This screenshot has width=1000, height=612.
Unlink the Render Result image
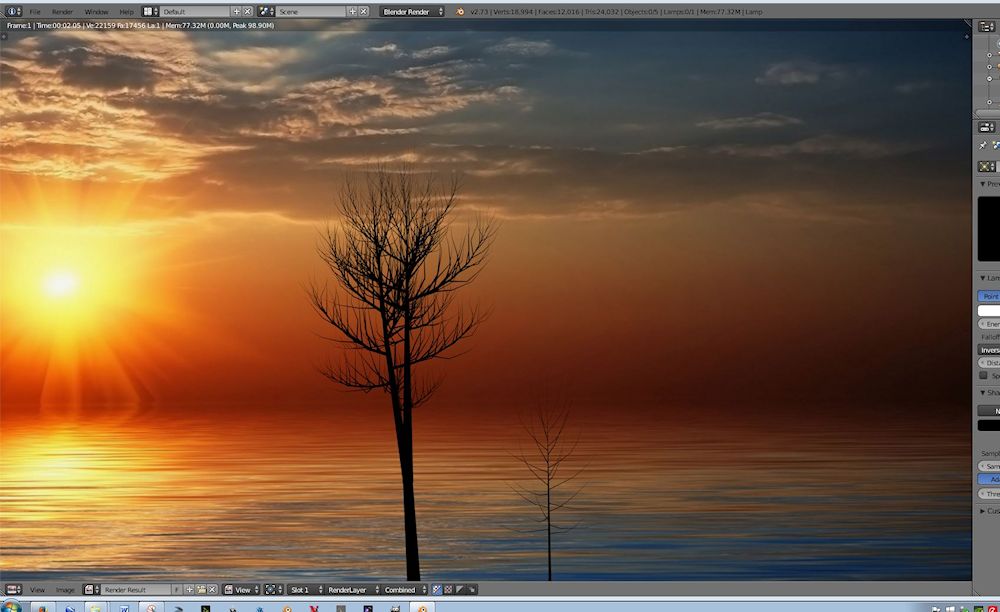(212, 590)
